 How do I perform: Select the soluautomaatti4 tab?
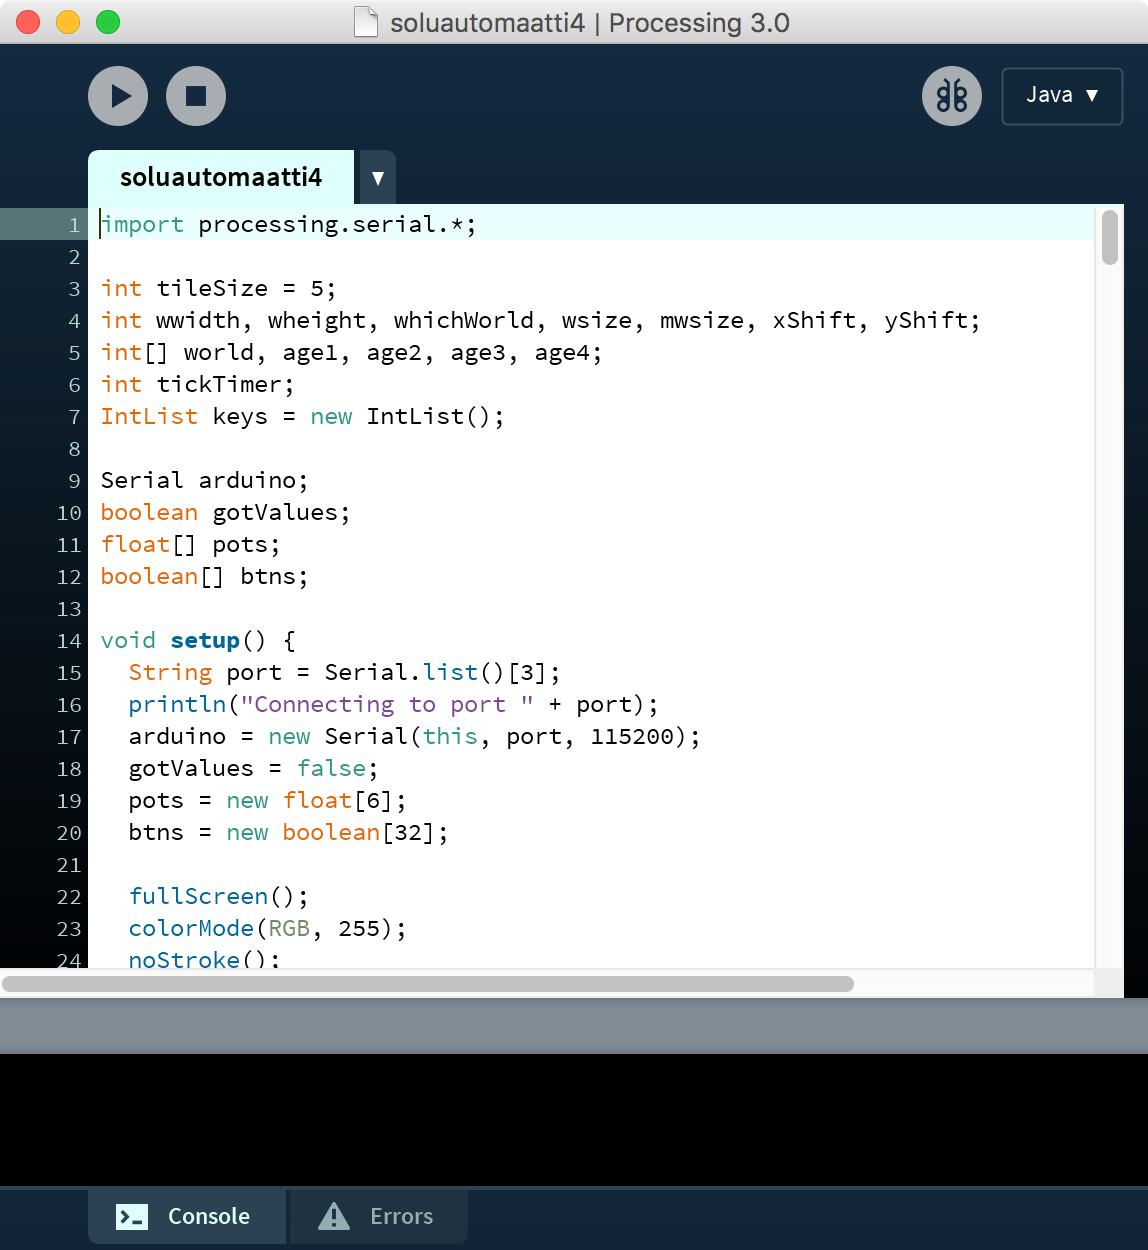tap(221, 177)
